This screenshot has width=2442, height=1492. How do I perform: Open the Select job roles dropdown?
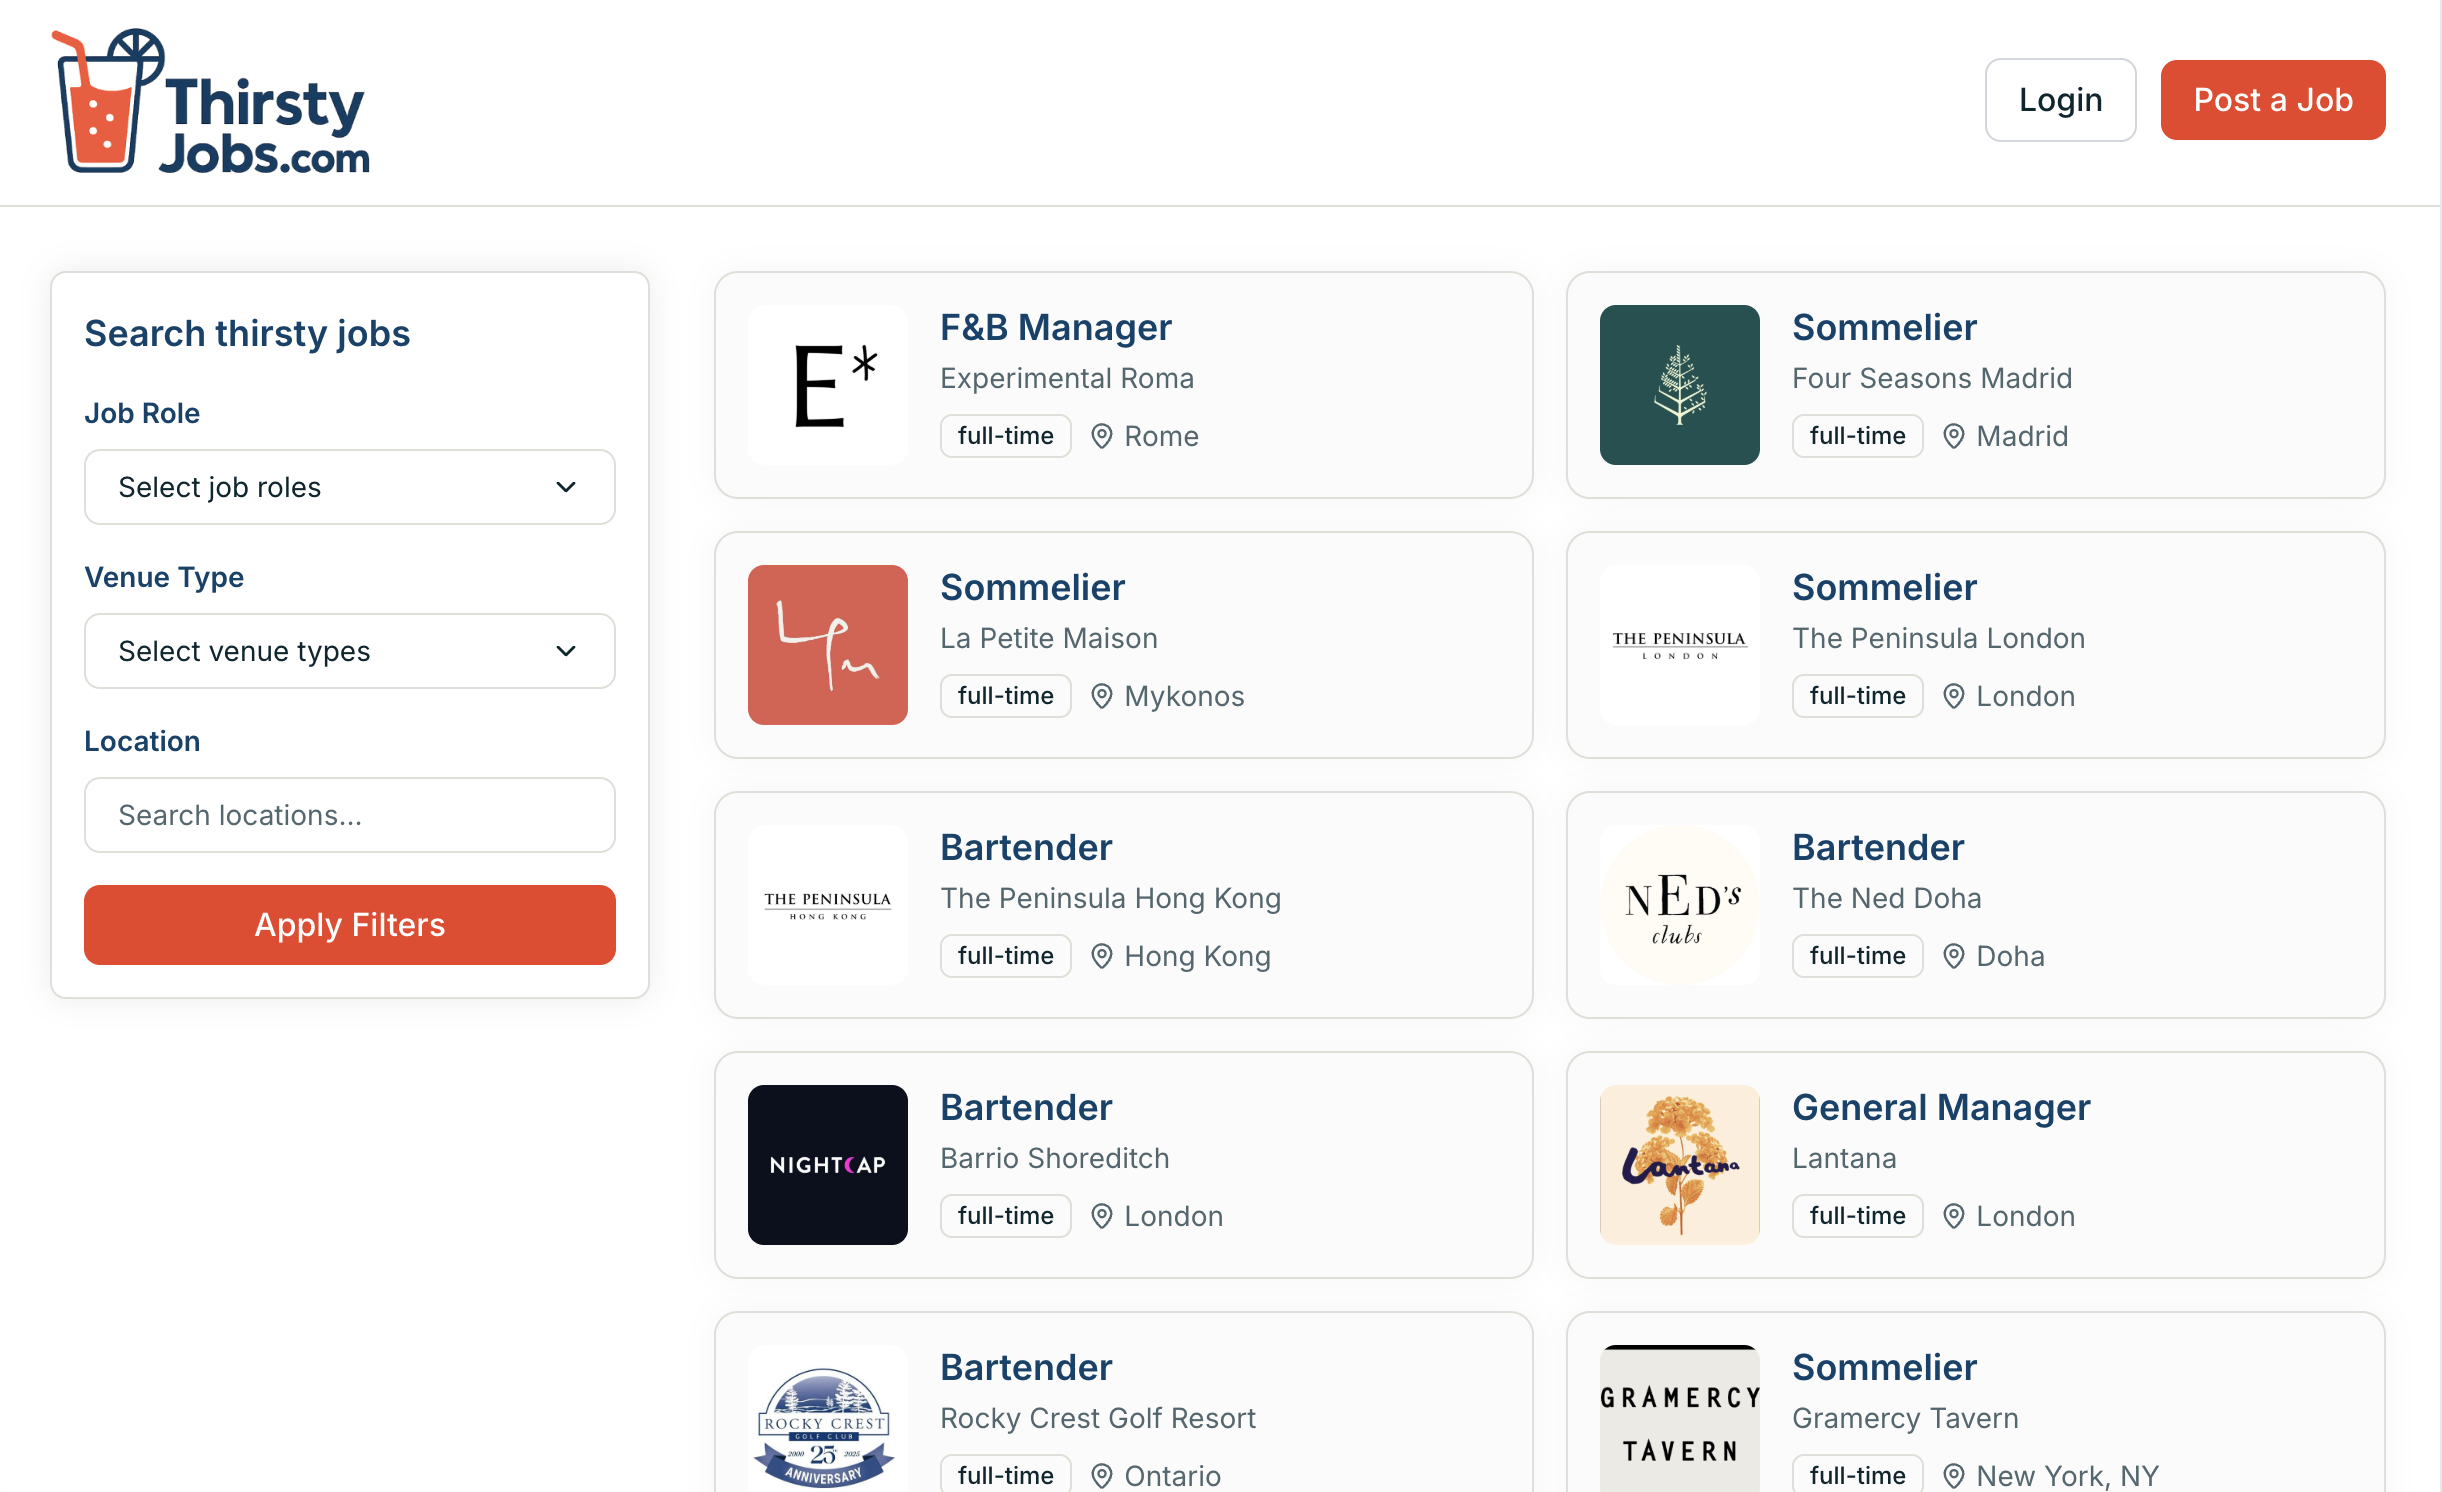click(x=349, y=487)
